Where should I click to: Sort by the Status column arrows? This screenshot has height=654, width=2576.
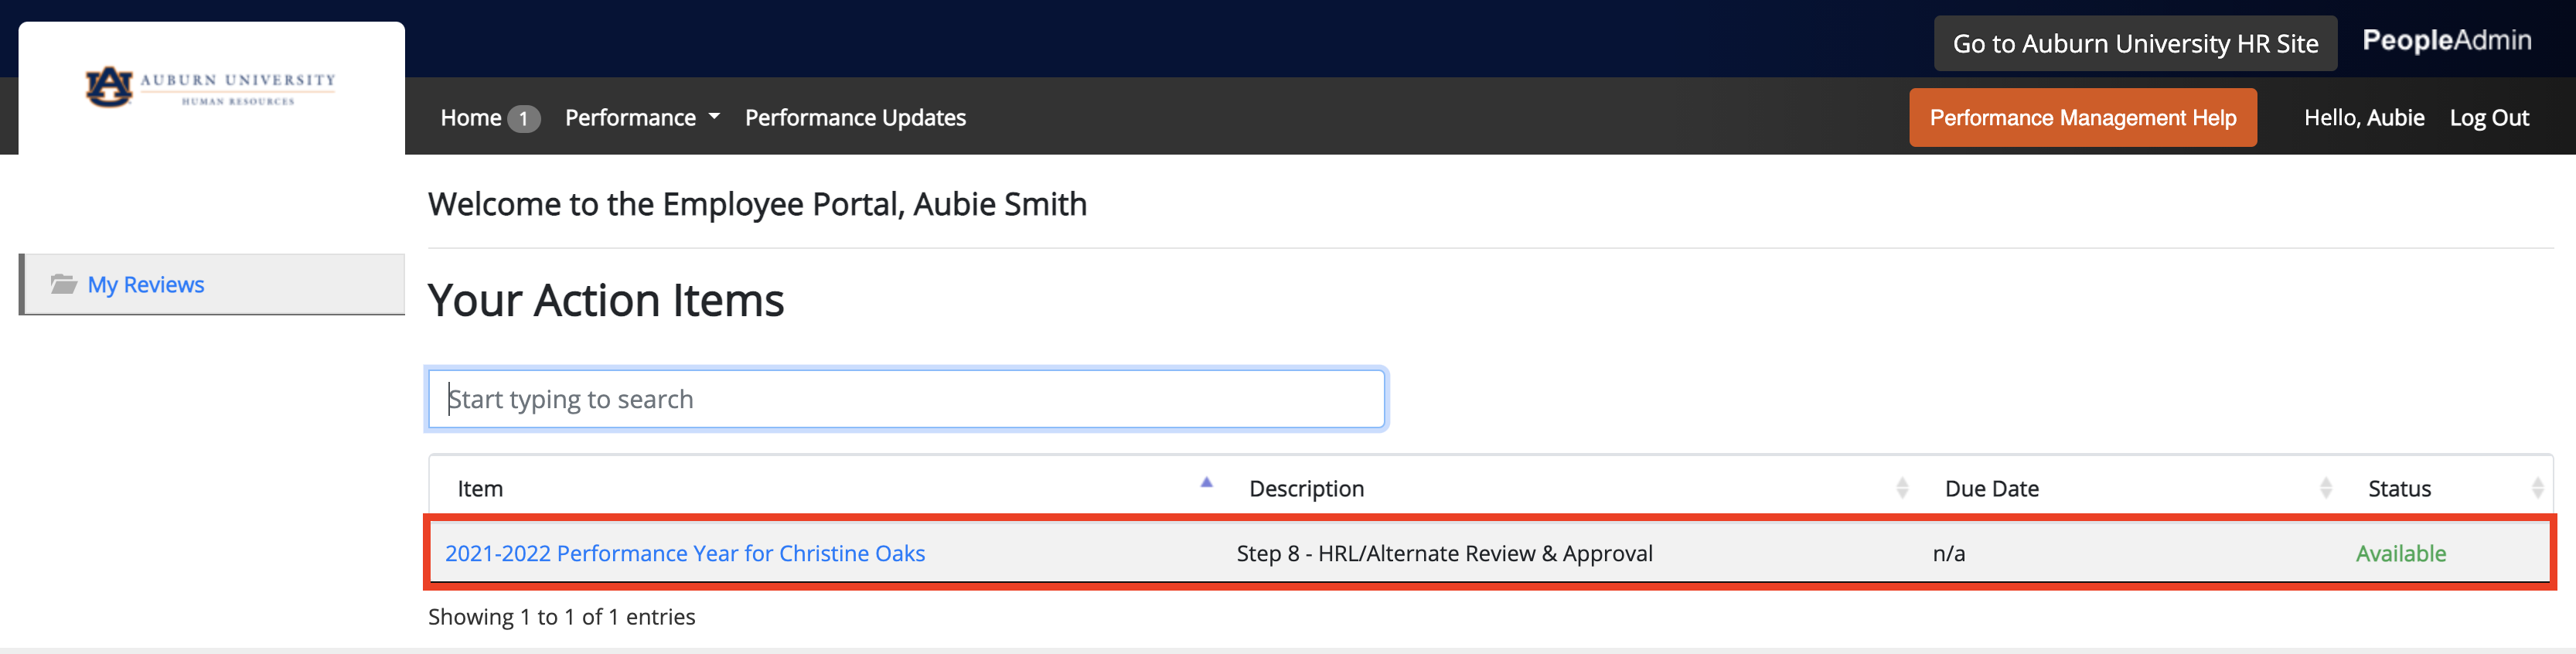(2537, 488)
